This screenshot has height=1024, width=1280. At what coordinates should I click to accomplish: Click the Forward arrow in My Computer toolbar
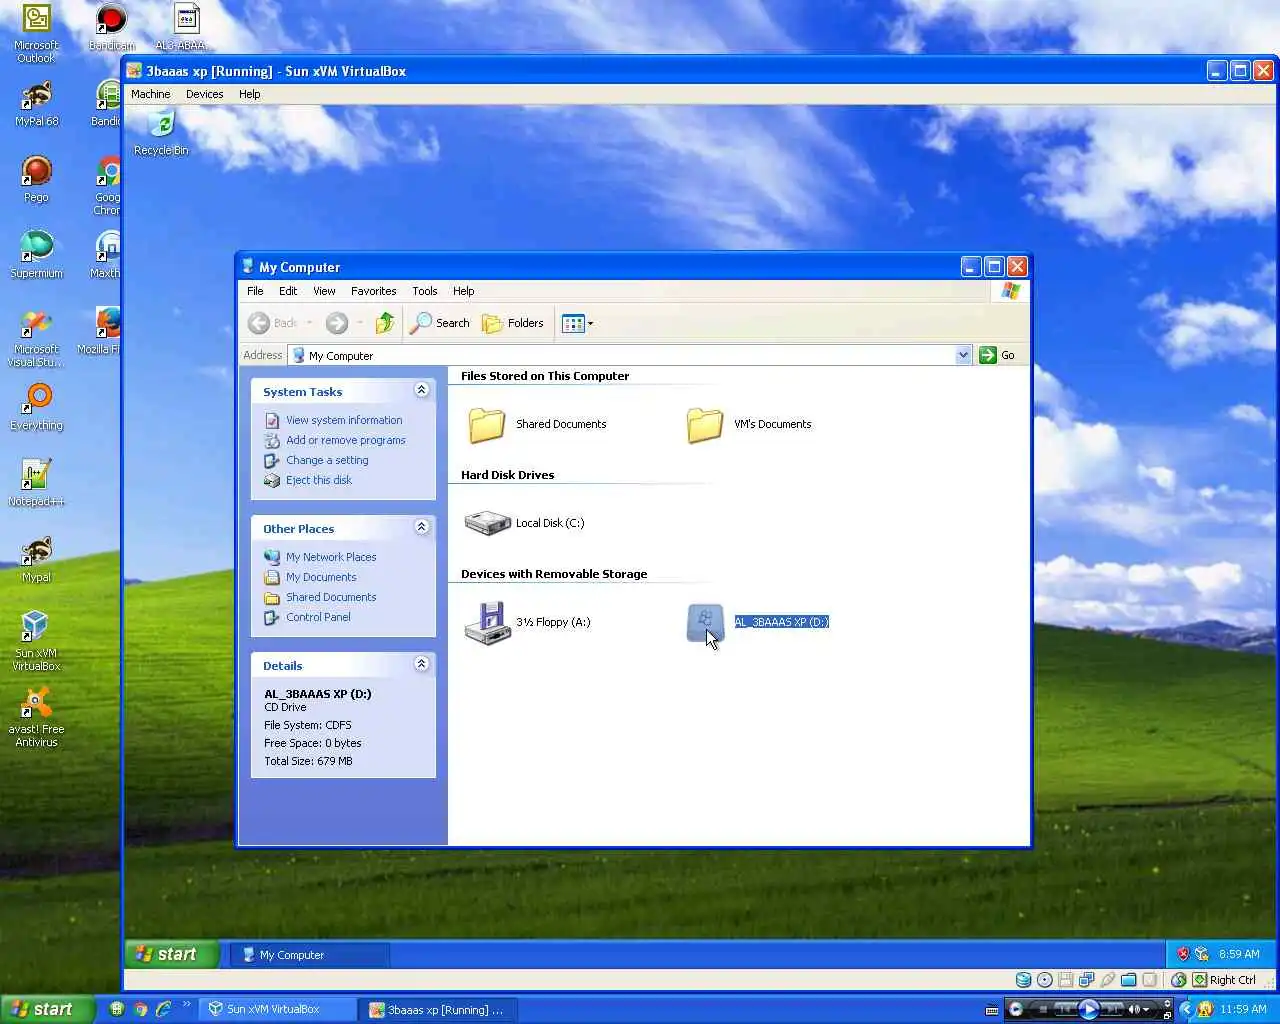click(337, 323)
